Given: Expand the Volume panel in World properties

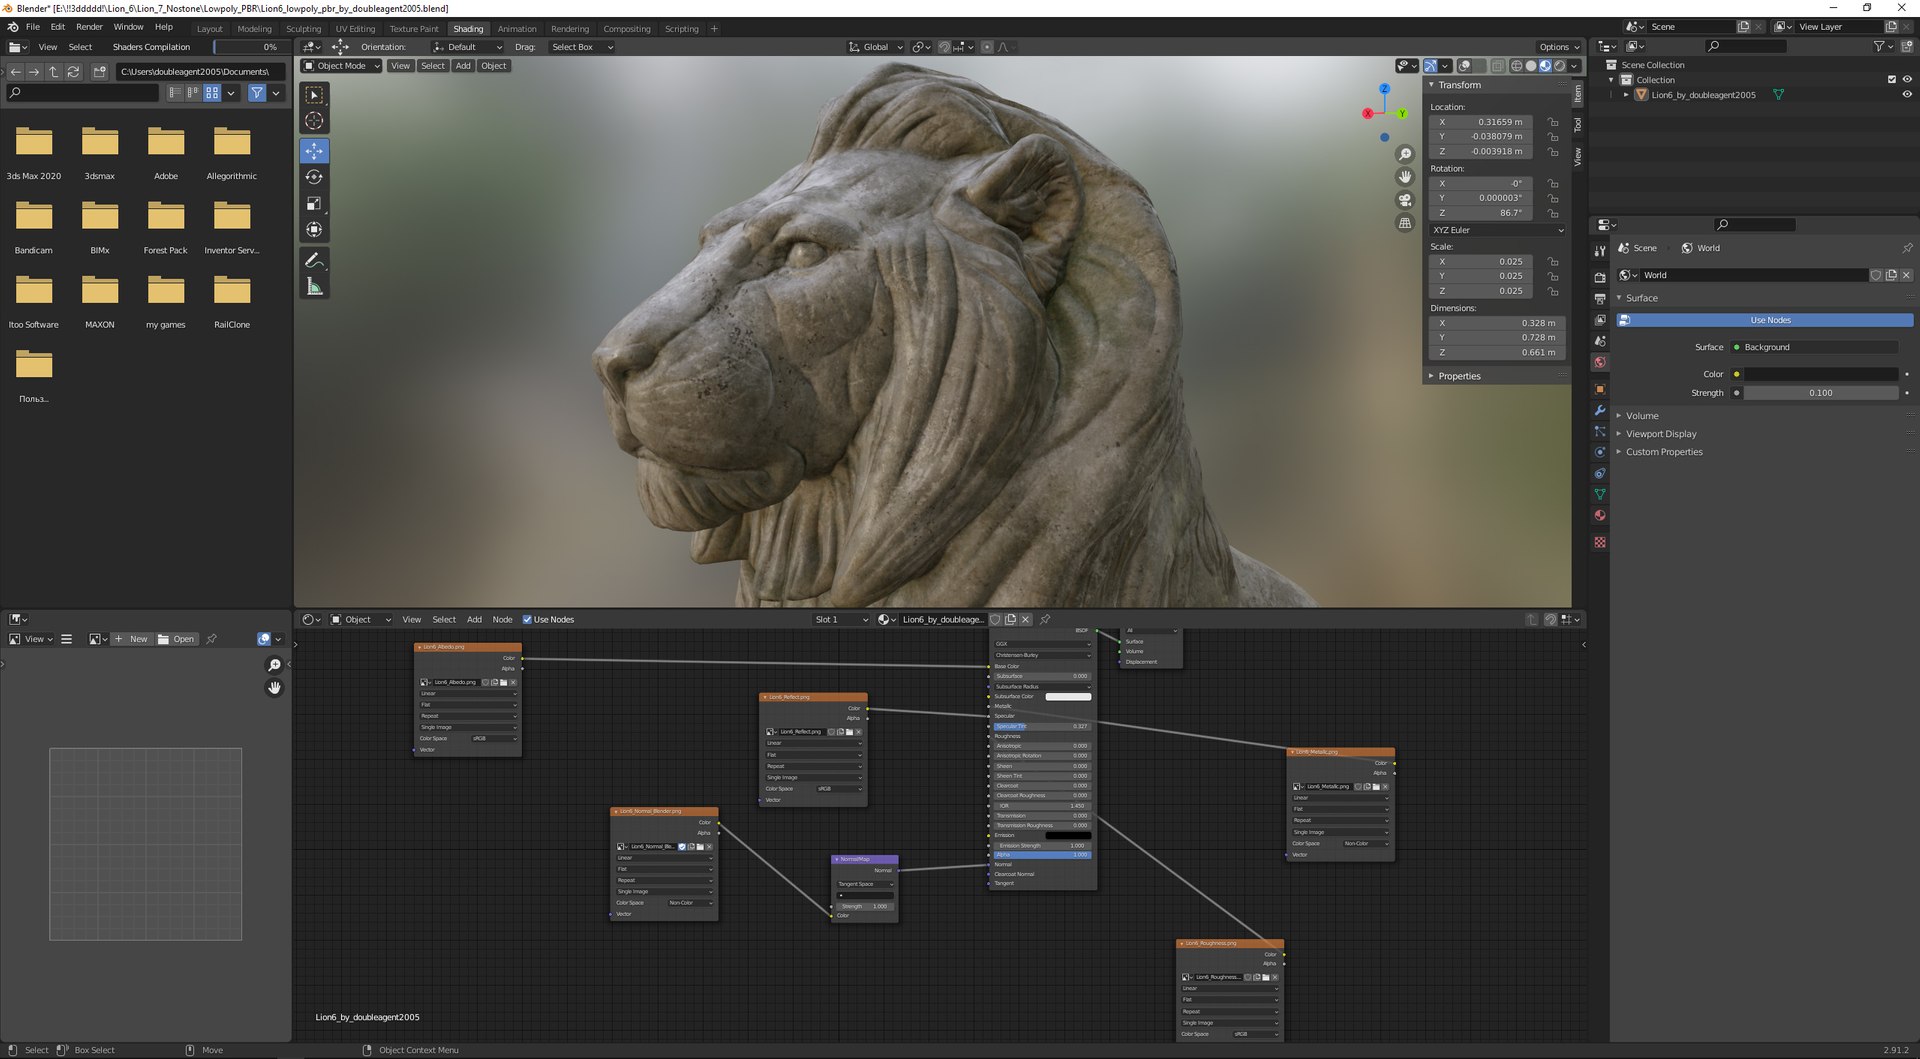Looking at the screenshot, I should (1641, 416).
